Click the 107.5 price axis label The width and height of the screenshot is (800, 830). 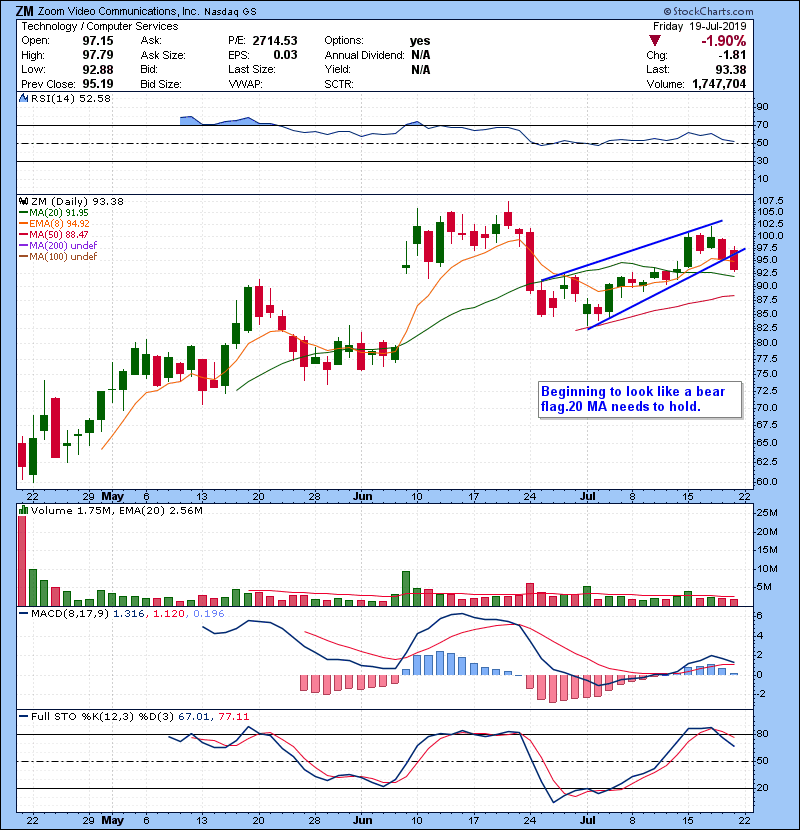[770, 201]
